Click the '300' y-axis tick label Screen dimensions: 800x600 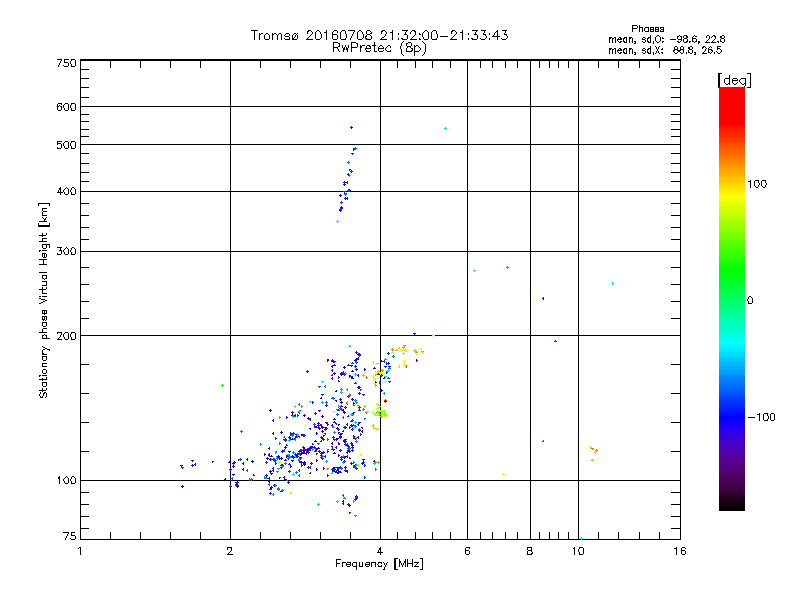(67, 251)
